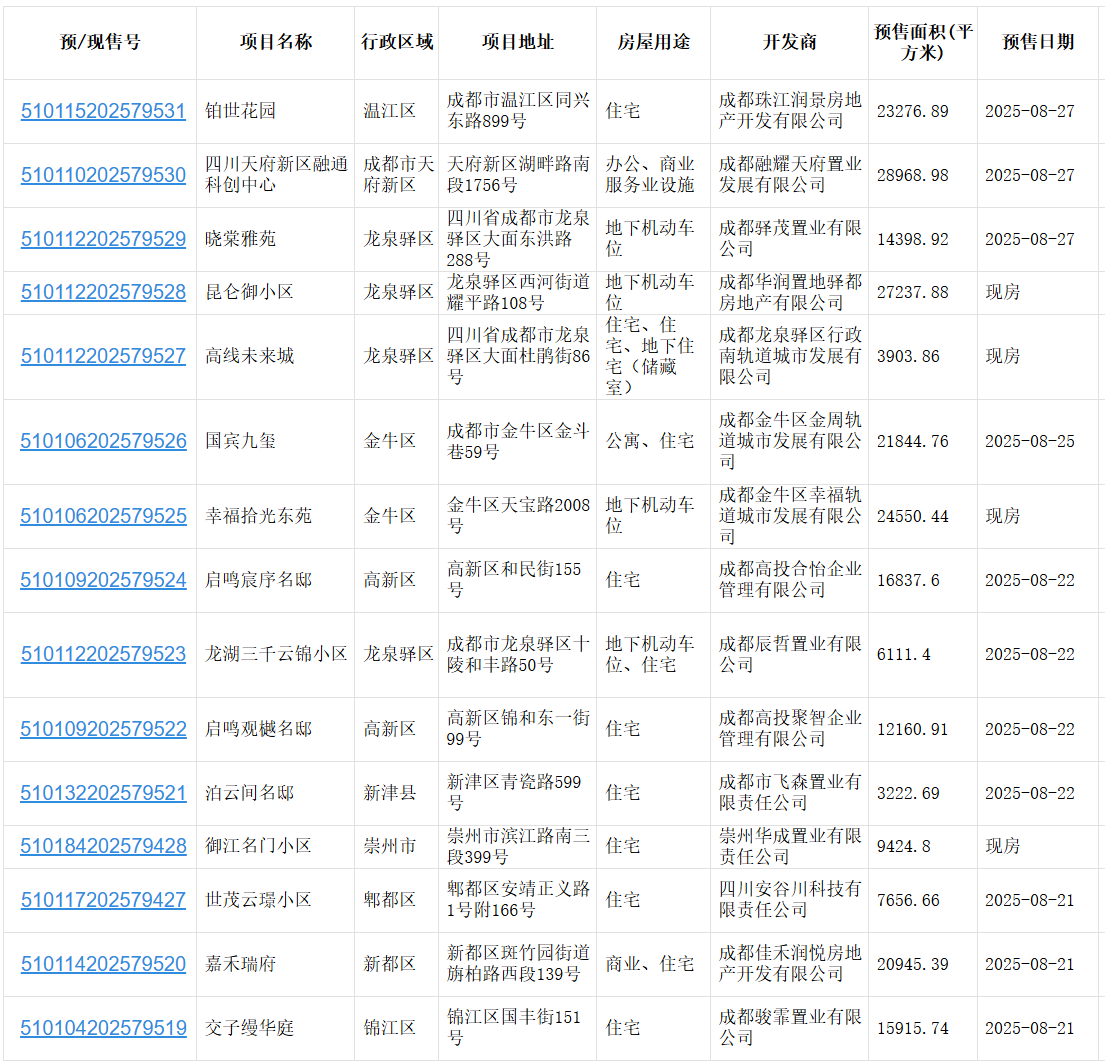Click district cell 成都市天府新区
Image resolution: width=1105 pixels, height=1063 pixels.
pyautogui.click(x=398, y=174)
